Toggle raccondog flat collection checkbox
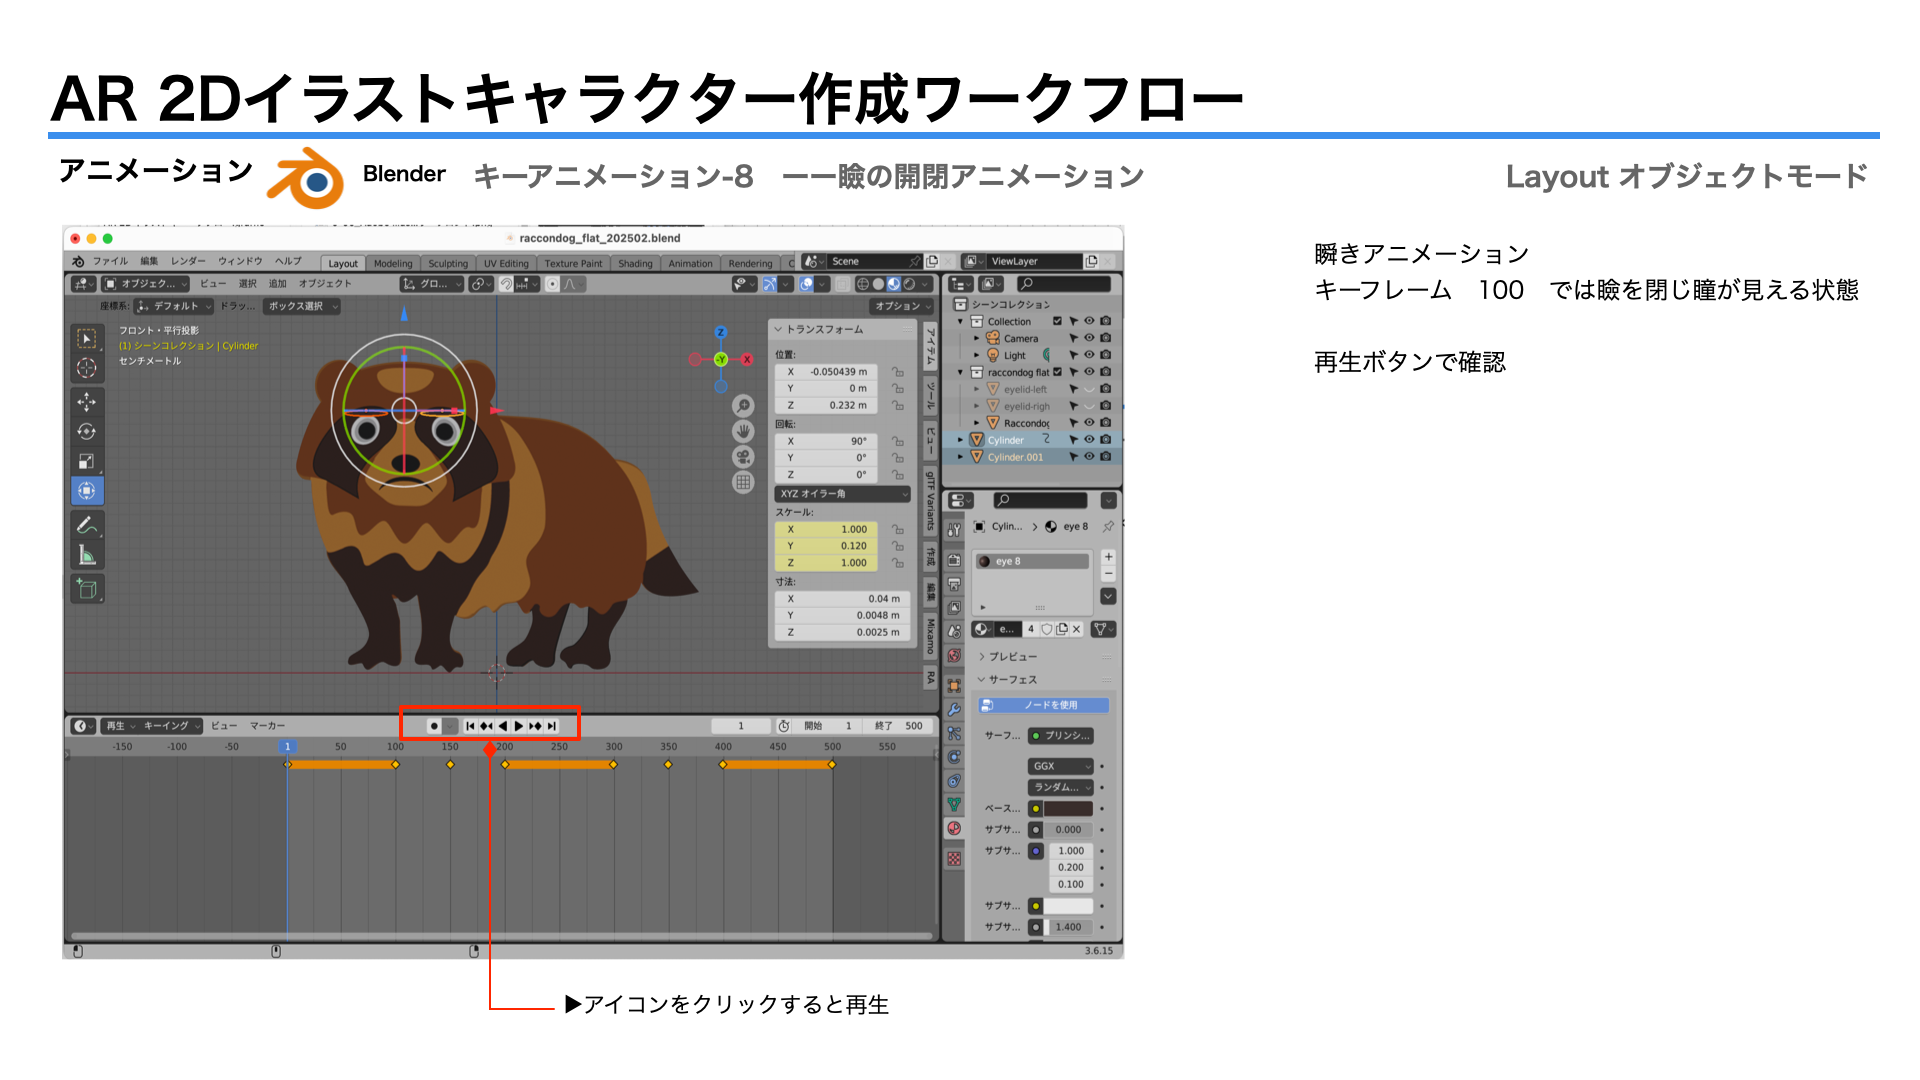The height and width of the screenshot is (1080, 1920). (x=1057, y=372)
